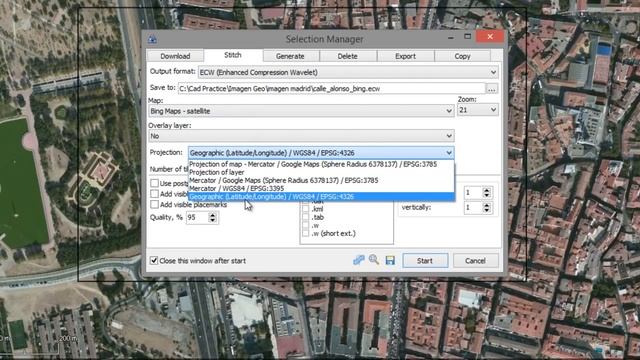Click the Quality % stepper arrows
This screenshot has height=360, width=640.
pyautogui.click(x=213, y=218)
